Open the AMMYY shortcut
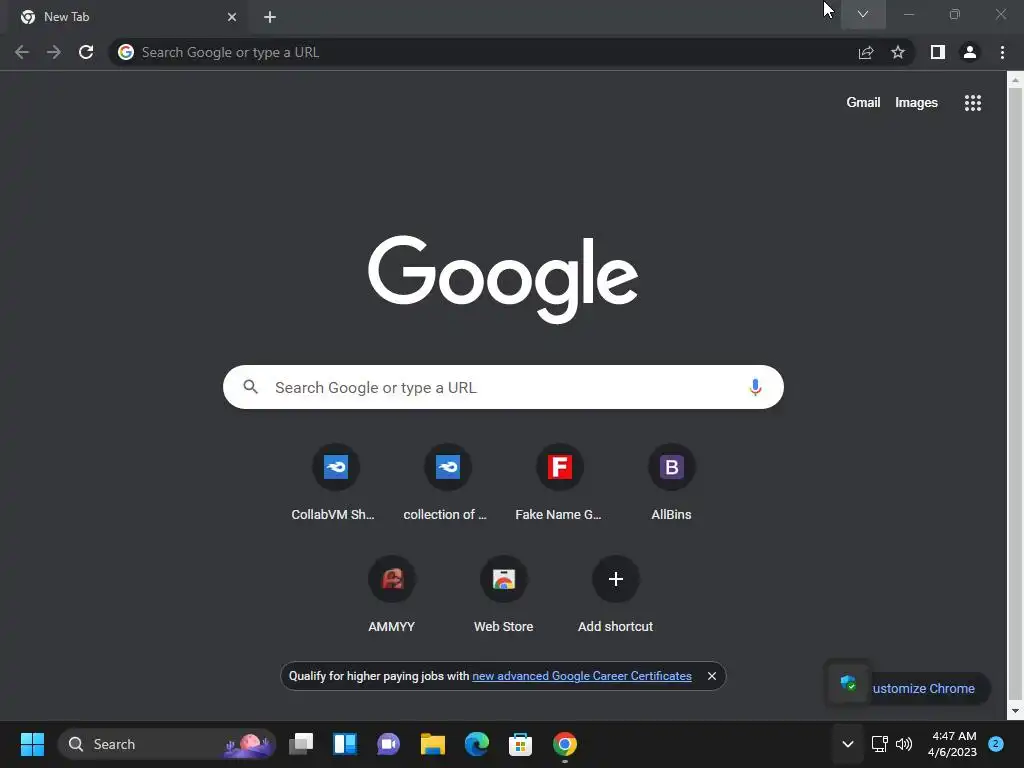 tap(392, 594)
